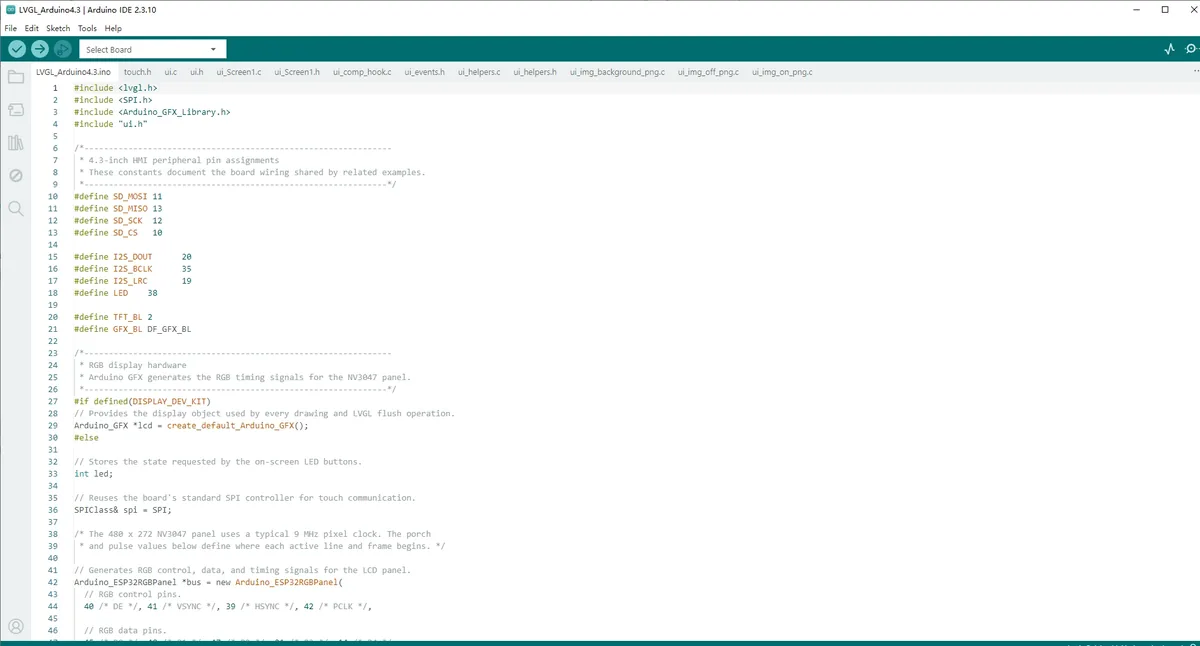Click the account profile icon
Viewport: 1200px width, 646px height.
tap(16, 627)
